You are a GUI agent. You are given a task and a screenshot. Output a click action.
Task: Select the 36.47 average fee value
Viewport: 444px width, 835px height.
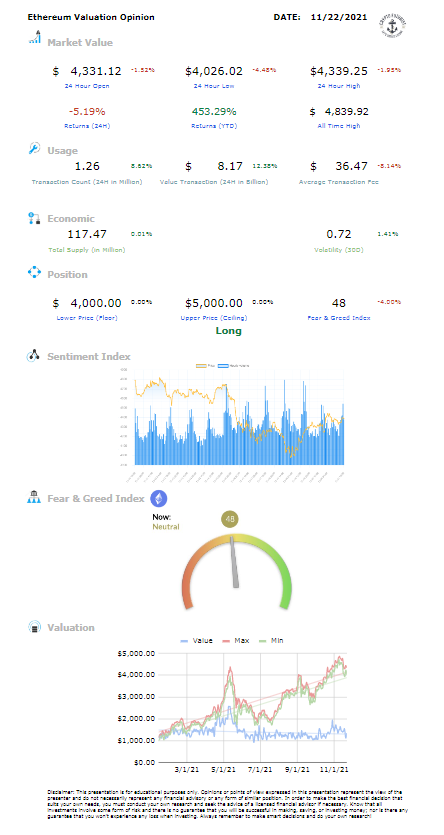pos(351,167)
